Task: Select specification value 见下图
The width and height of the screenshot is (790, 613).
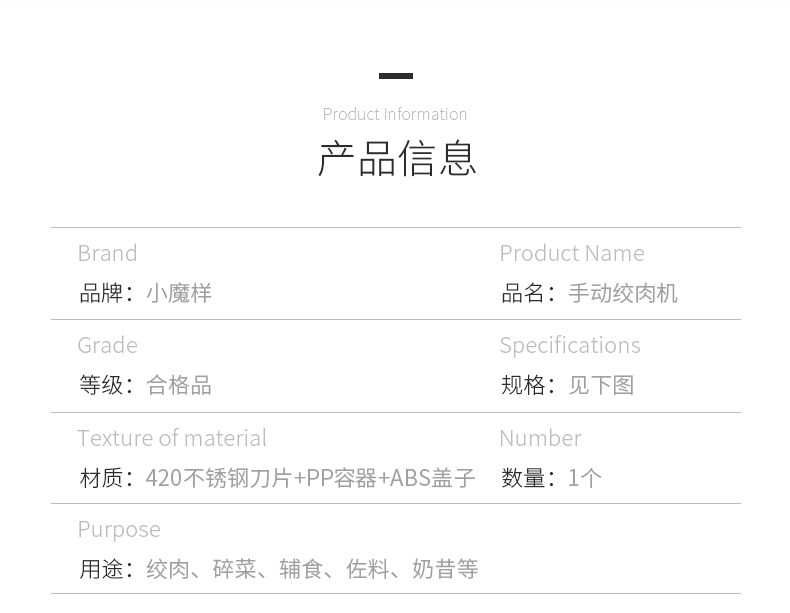Action: (601, 385)
